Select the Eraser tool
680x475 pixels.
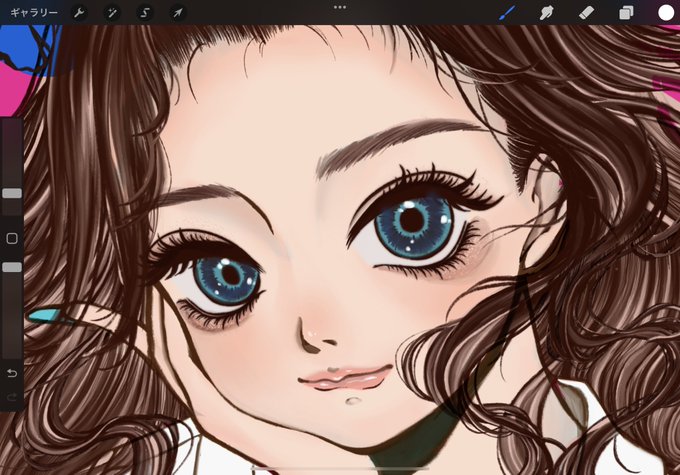click(x=586, y=13)
